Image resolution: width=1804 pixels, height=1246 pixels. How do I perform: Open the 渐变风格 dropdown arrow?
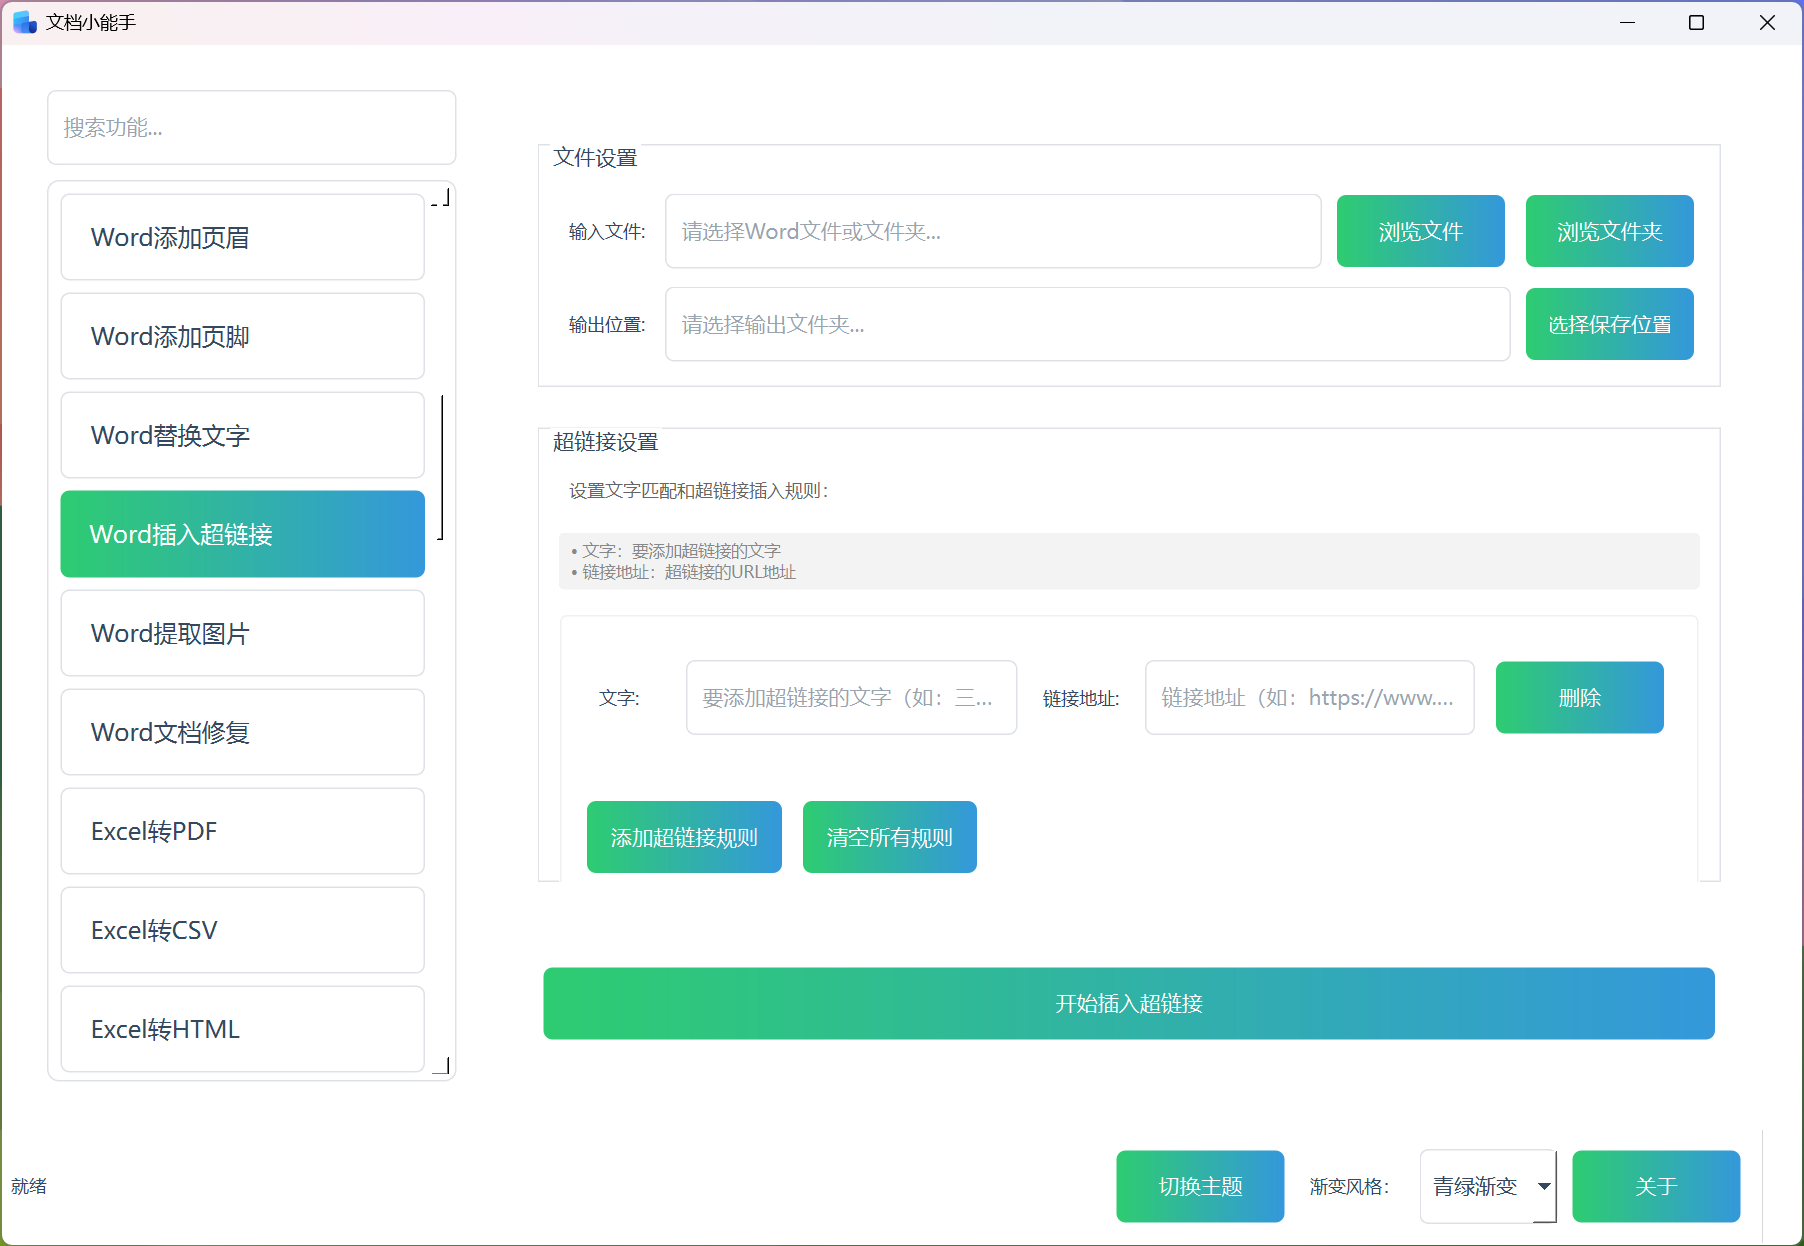pos(1544,1186)
